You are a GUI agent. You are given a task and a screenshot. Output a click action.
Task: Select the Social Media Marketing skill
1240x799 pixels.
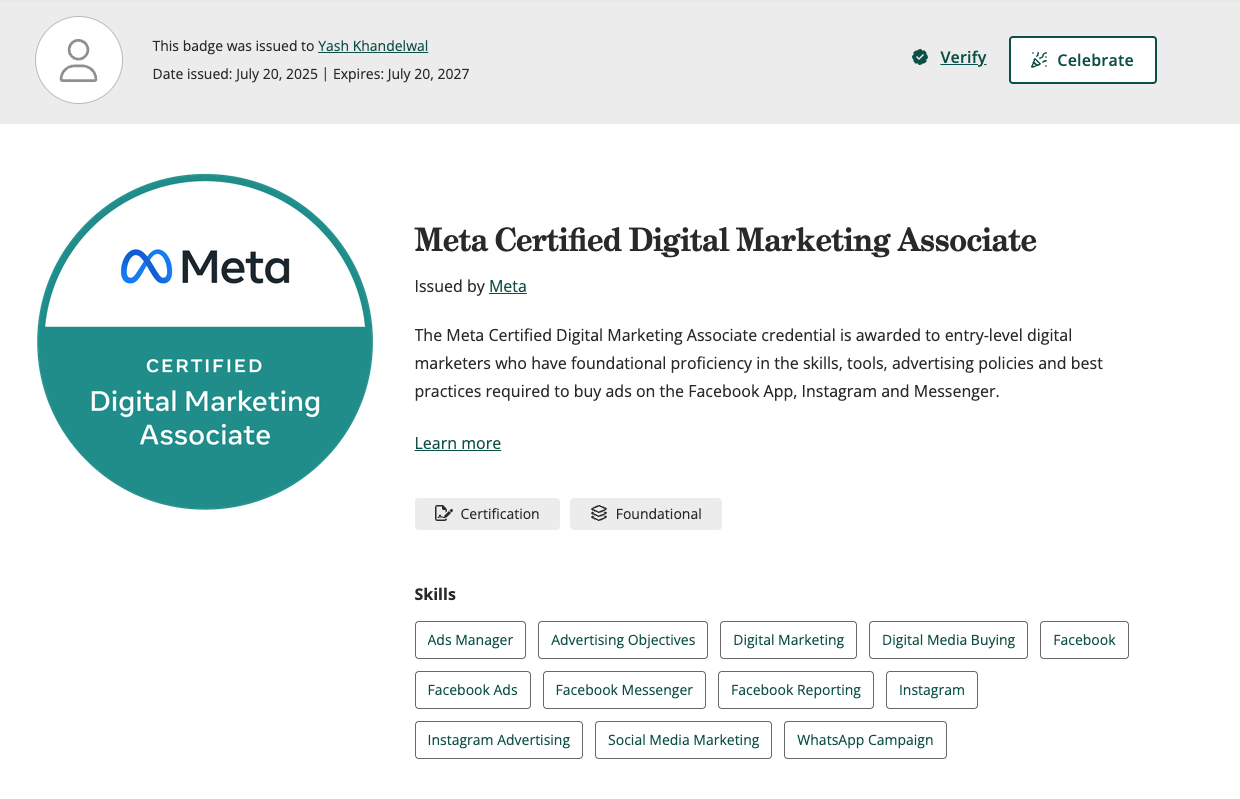pyautogui.click(x=683, y=740)
